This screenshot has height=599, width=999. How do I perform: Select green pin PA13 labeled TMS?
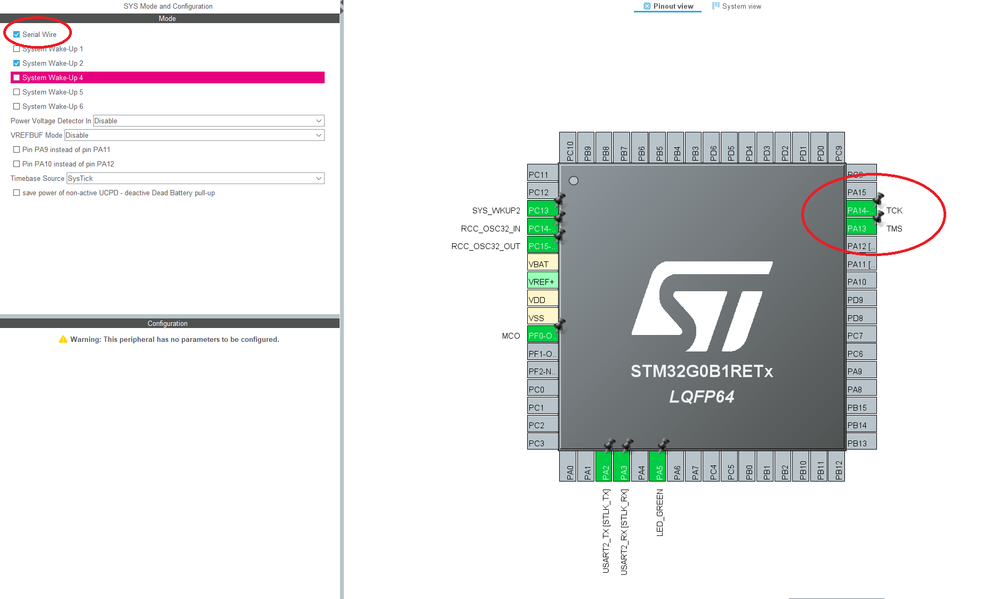[861, 228]
